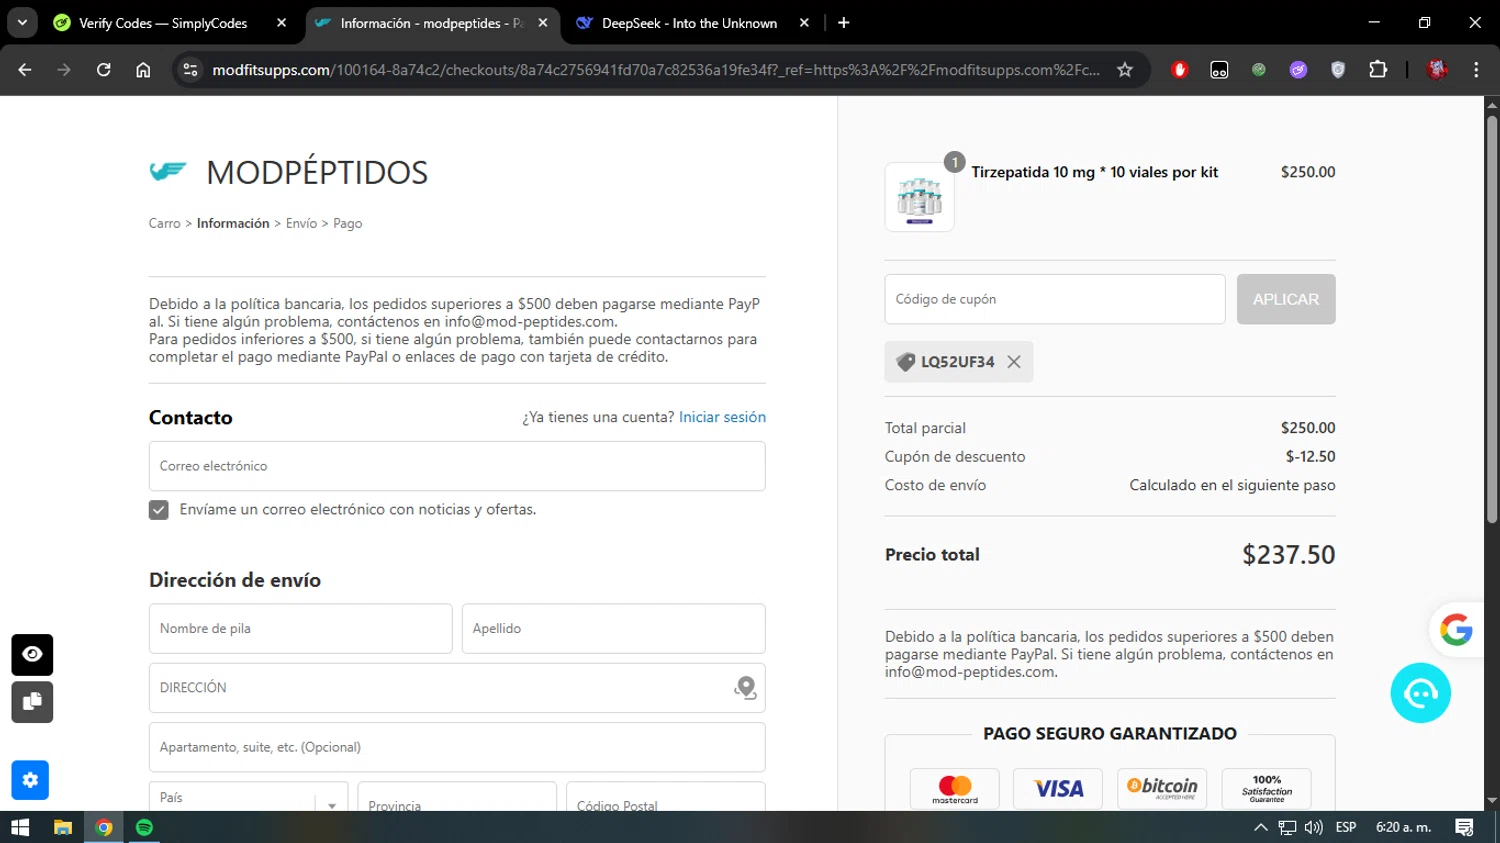This screenshot has height=843, width=1500.
Task: Click the Iniciar sesión link
Action: click(x=722, y=417)
